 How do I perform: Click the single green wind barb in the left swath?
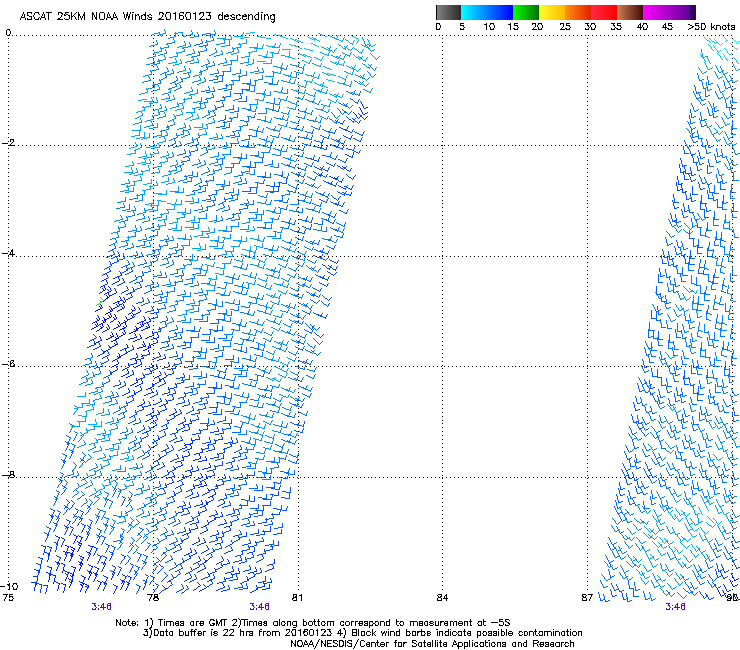[100, 302]
